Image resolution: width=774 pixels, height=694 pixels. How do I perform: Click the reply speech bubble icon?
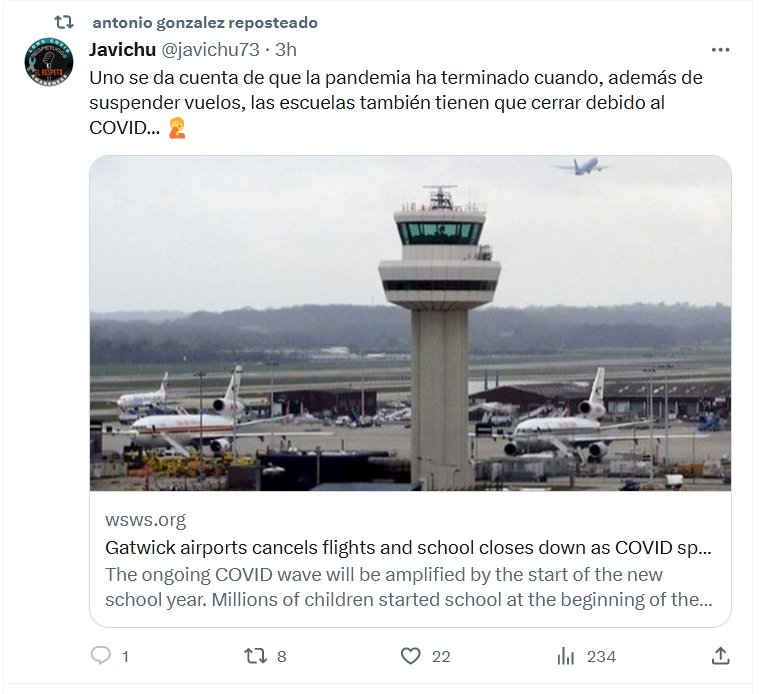tap(100, 656)
